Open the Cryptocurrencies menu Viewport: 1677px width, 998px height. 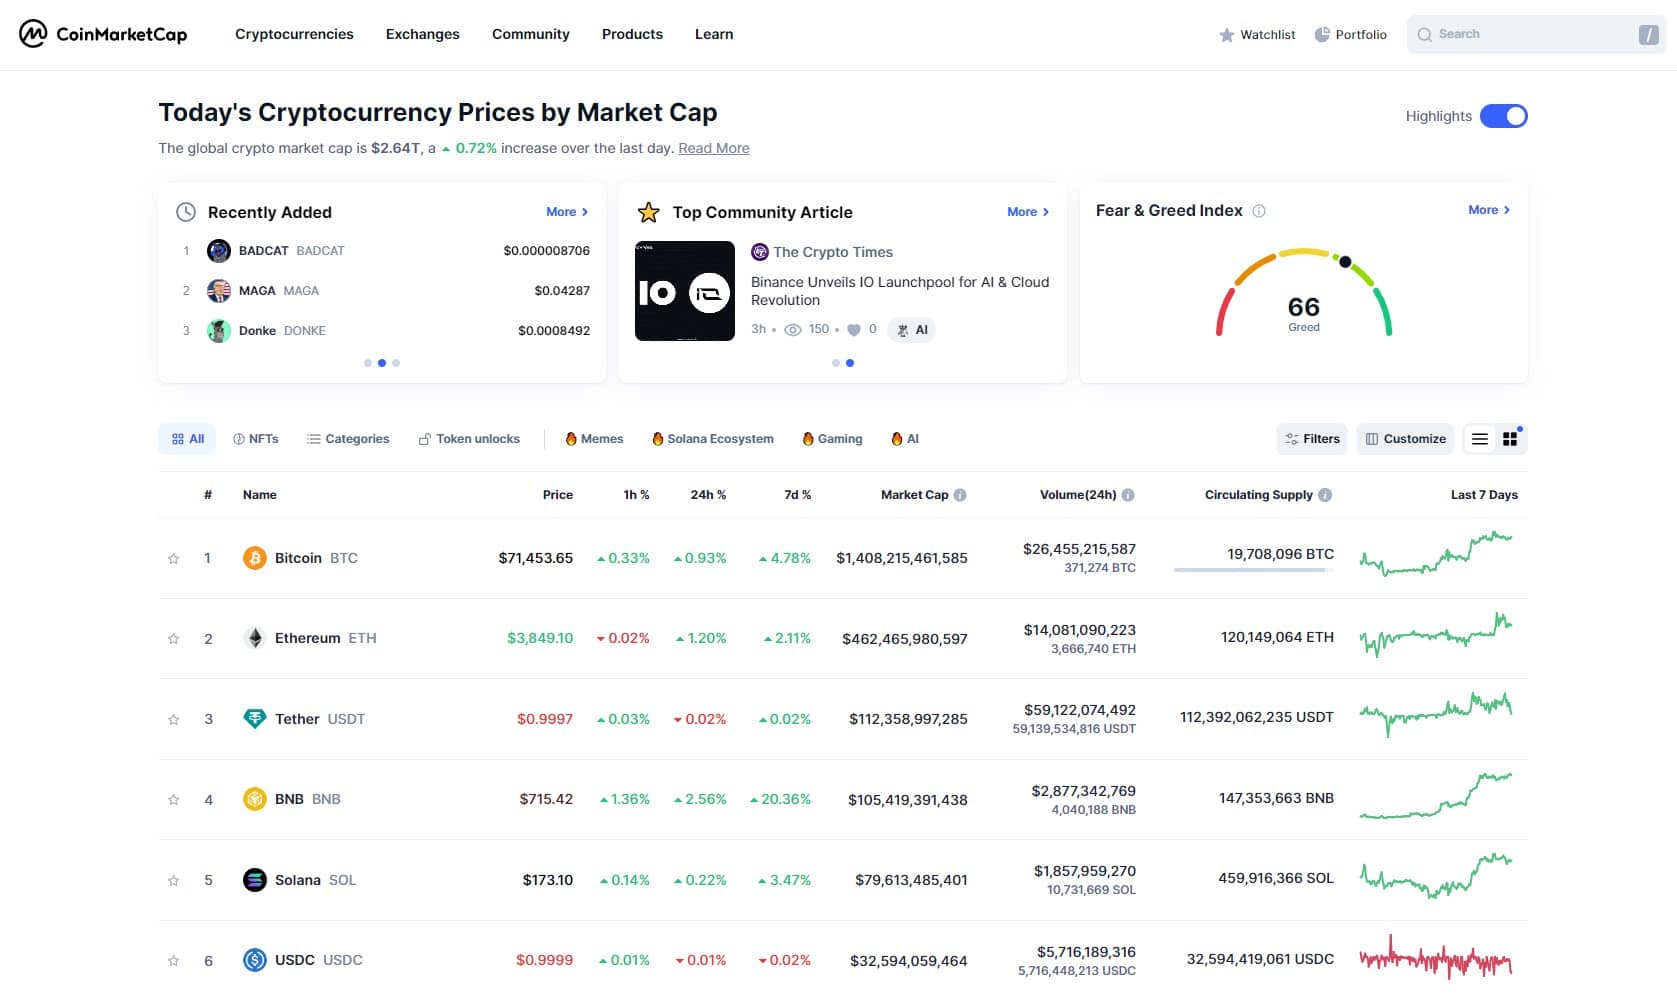pos(294,34)
